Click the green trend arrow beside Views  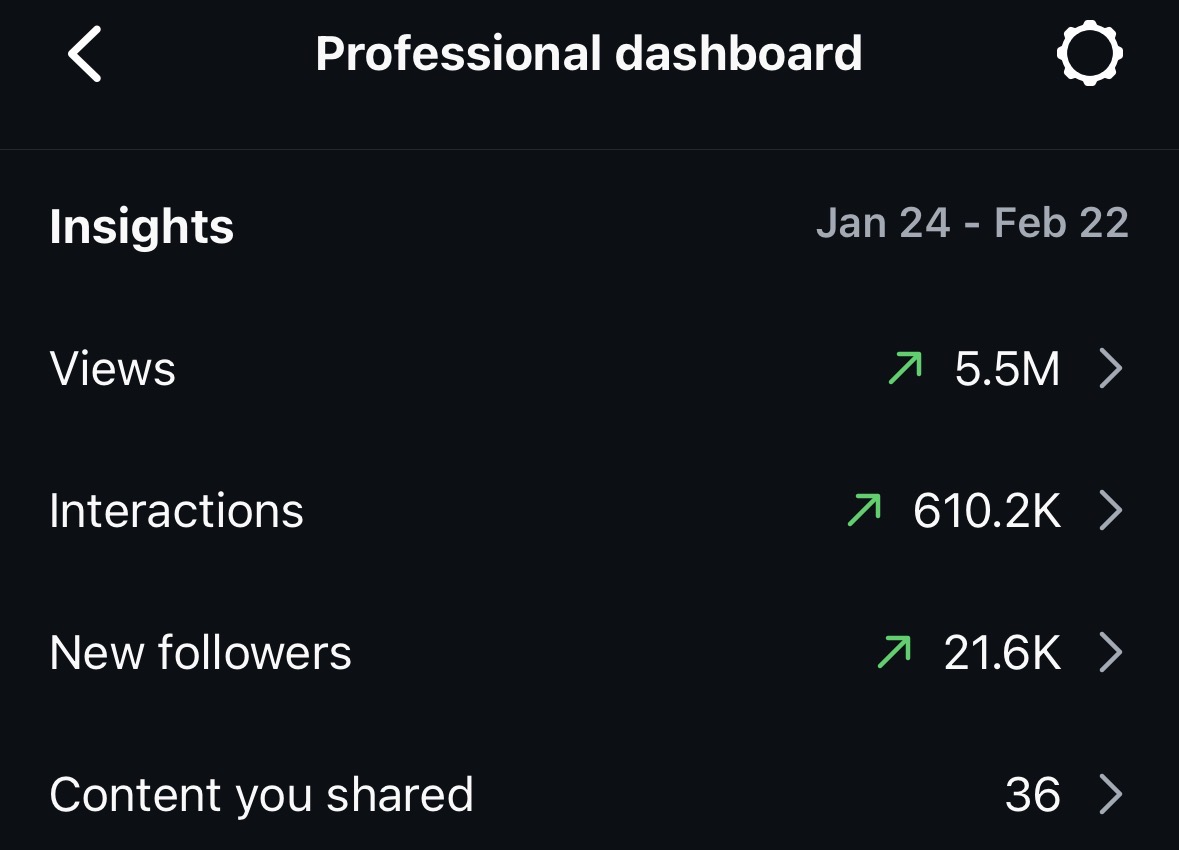point(904,370)
